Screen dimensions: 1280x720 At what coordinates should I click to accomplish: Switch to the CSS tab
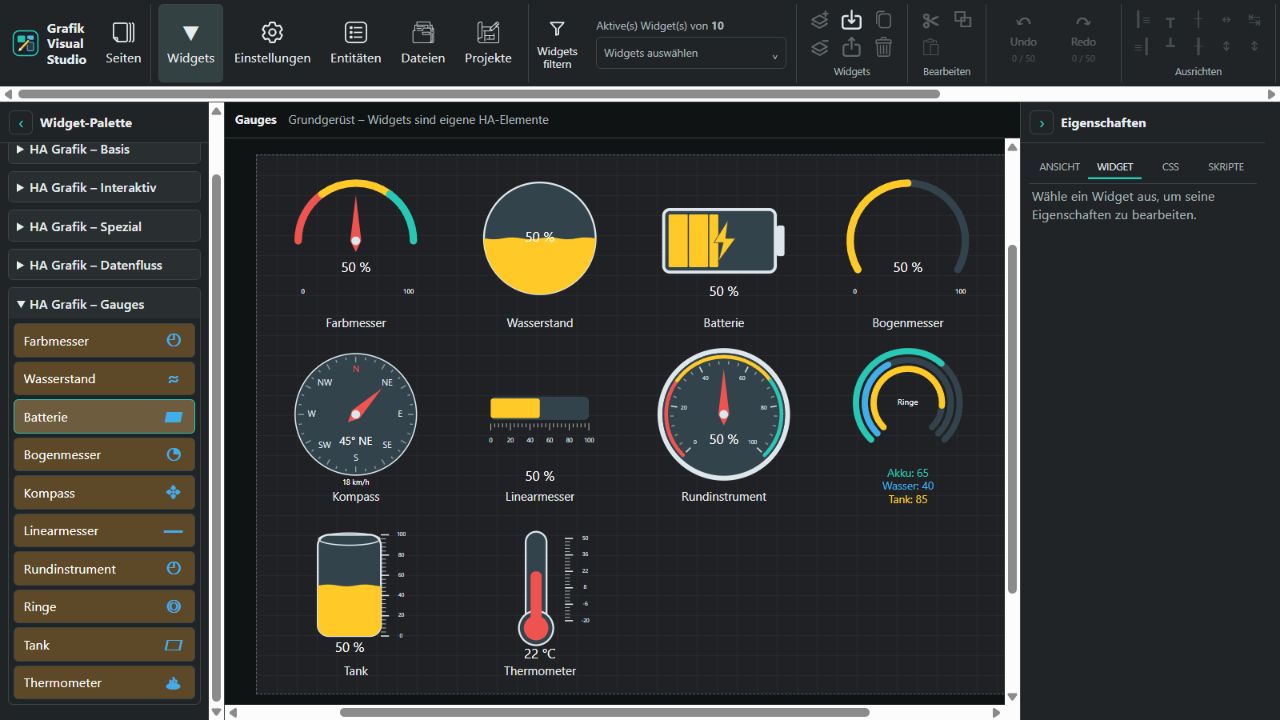point(1170,167)
